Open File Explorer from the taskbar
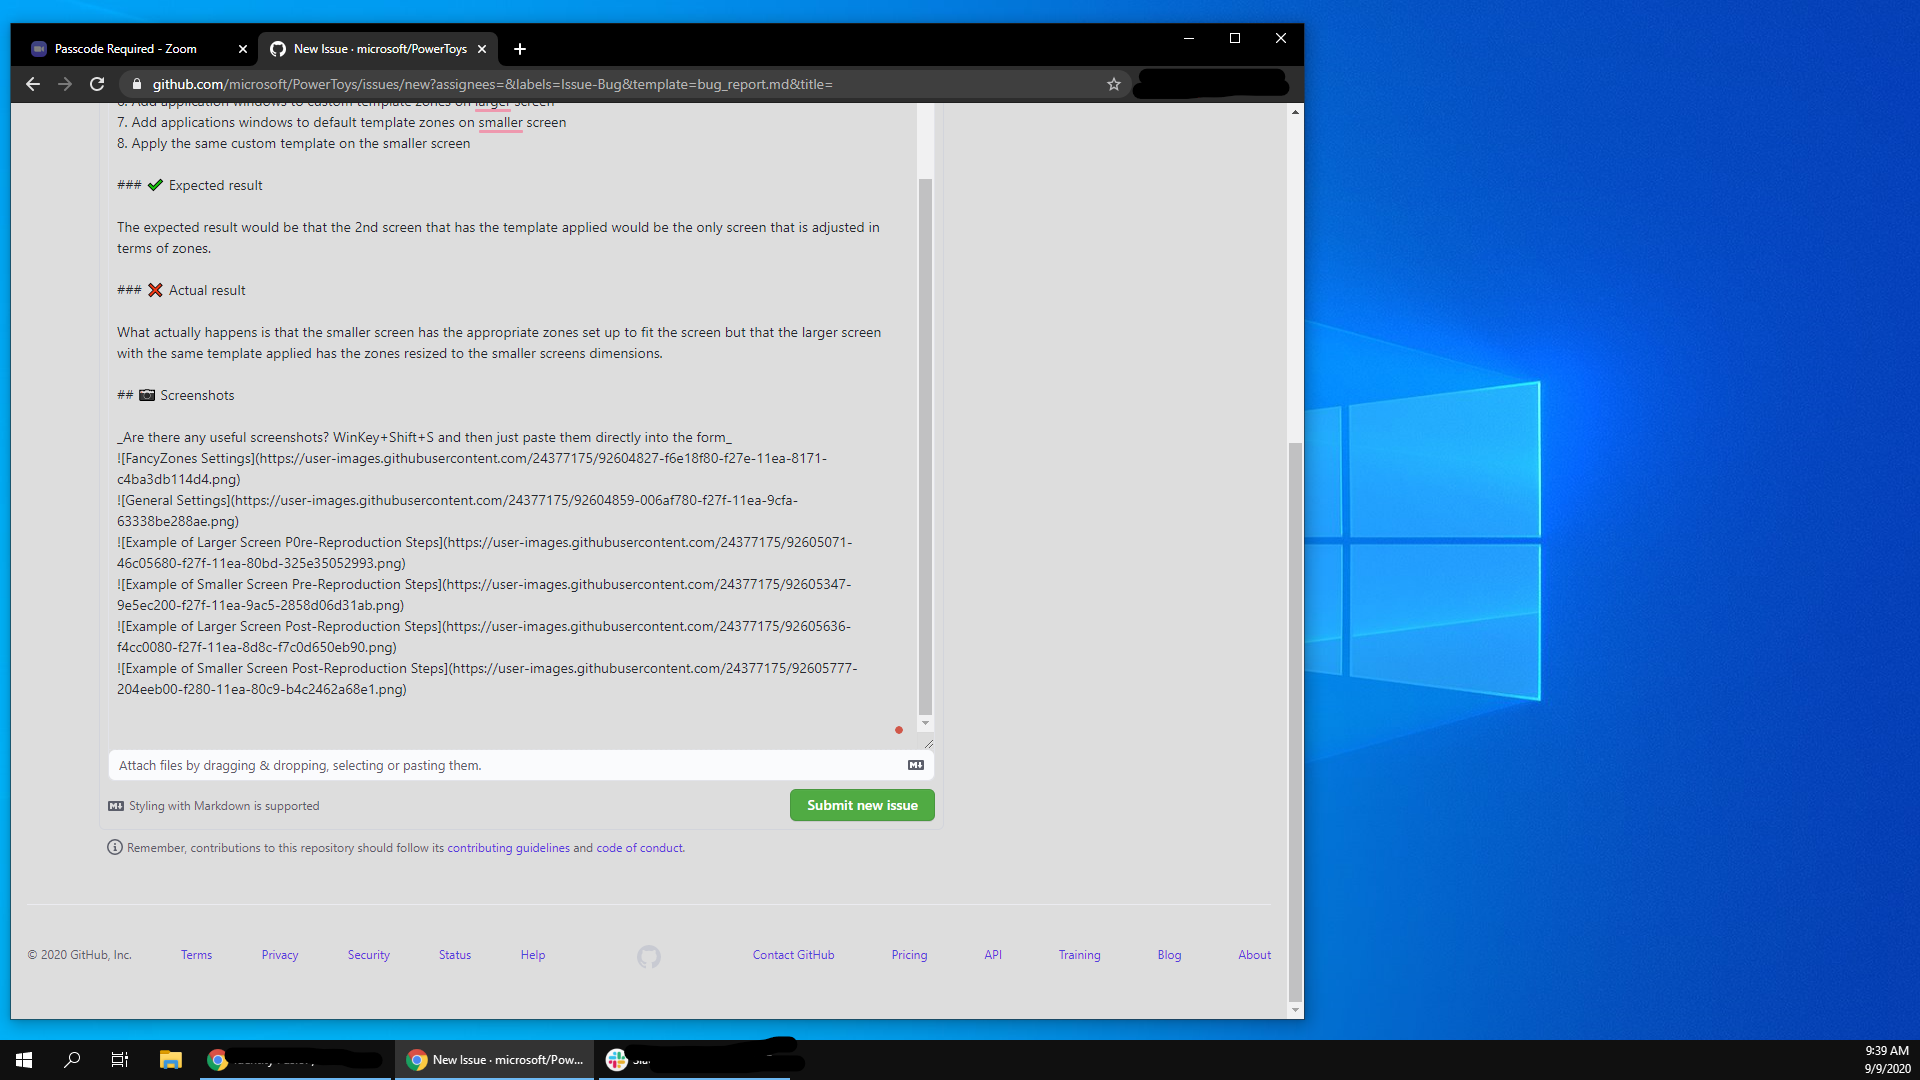The image size is (1920, 1080). pos(170,1060)
